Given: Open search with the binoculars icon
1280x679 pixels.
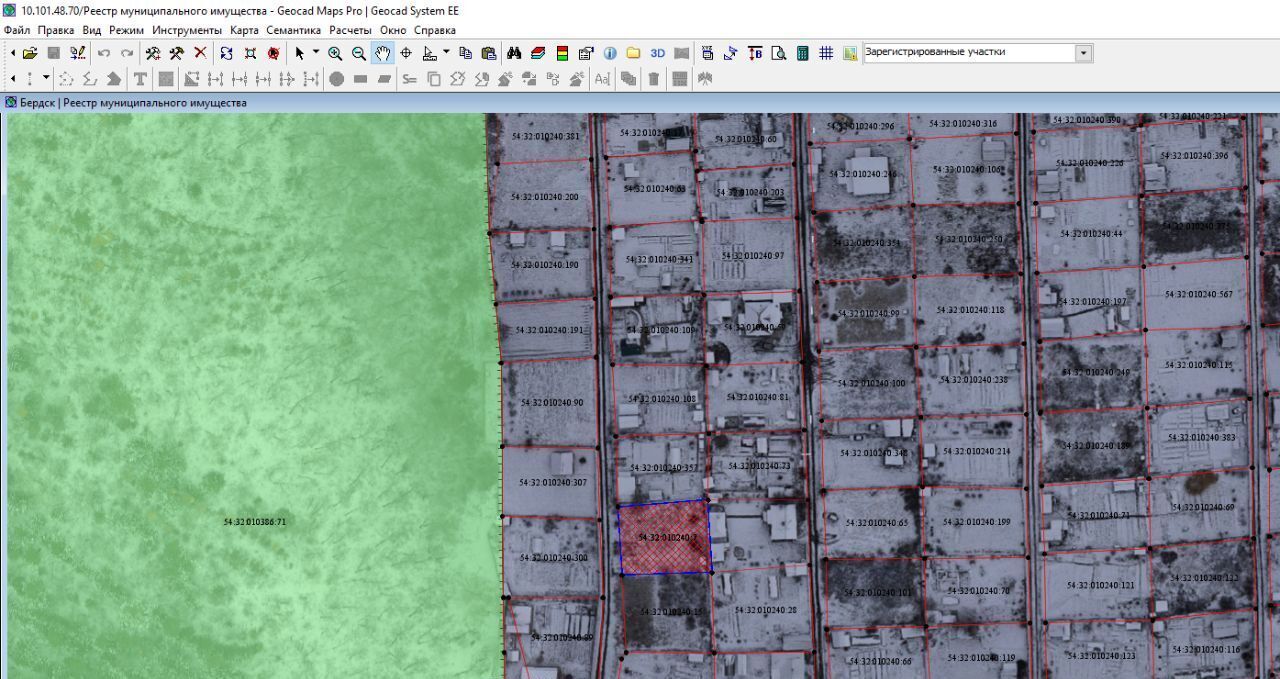Looking at the screenshot, I should pos(514,53).
